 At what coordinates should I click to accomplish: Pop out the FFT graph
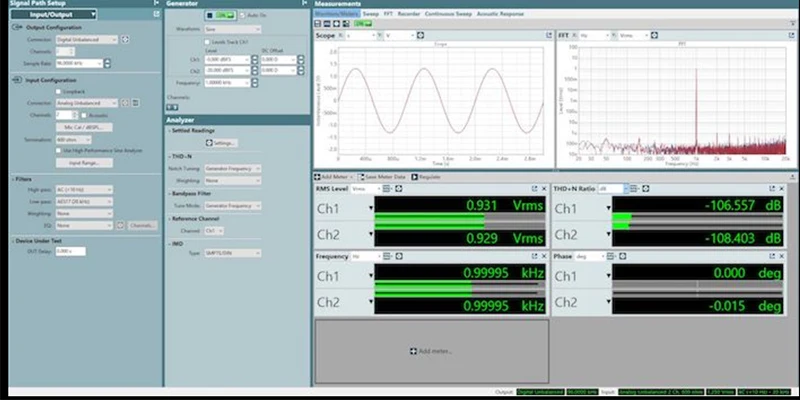790,35
